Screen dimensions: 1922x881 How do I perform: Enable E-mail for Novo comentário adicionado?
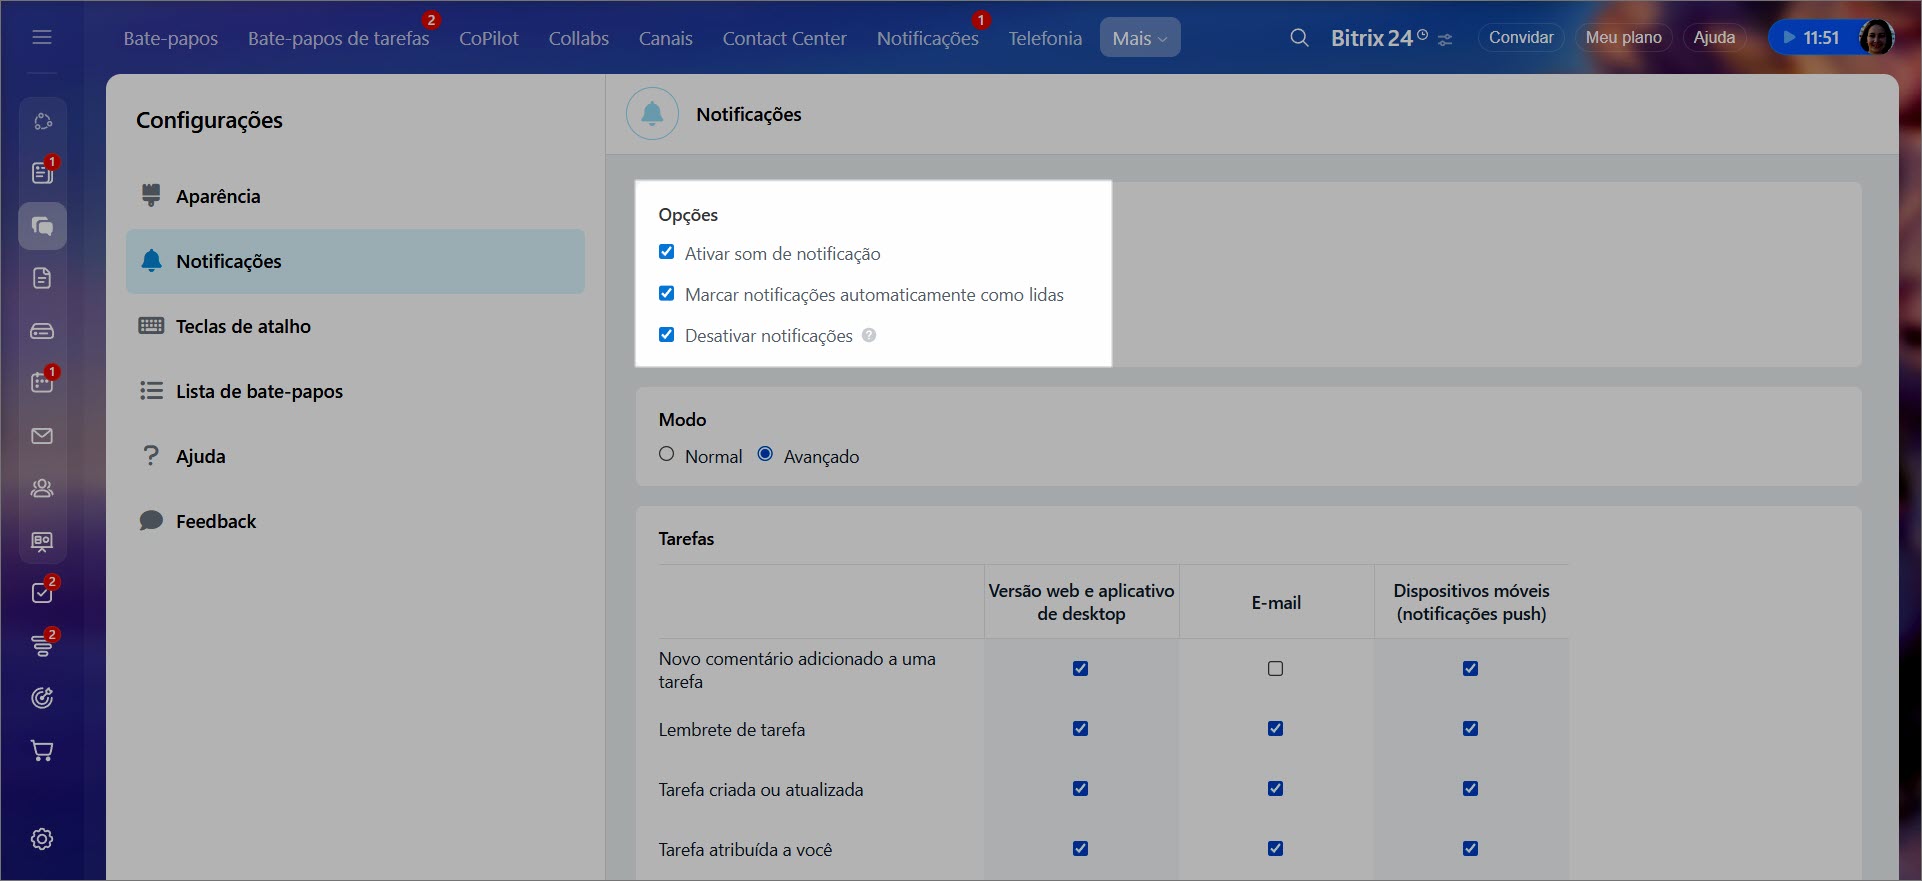[x=1275, y=669]
